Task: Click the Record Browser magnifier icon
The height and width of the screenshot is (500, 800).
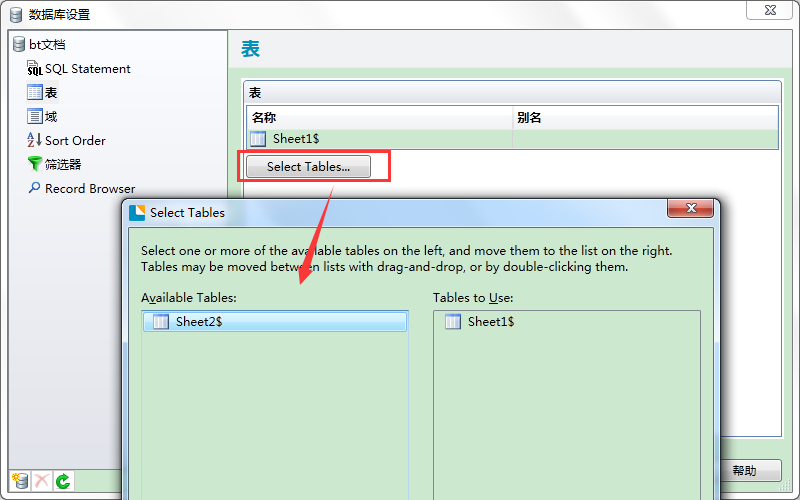Action: [x=34, y=188]
